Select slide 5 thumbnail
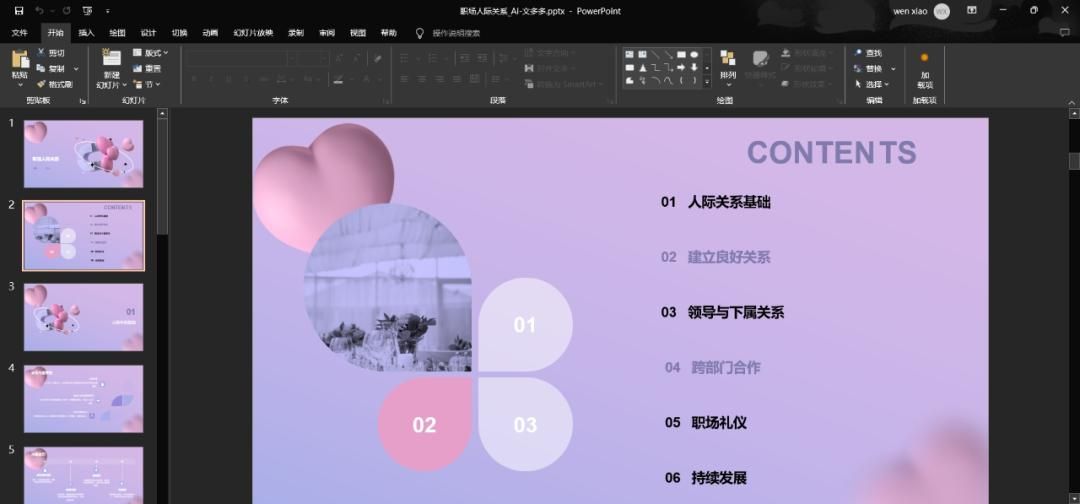The image size is (1080, 504). tap(83, 475)
